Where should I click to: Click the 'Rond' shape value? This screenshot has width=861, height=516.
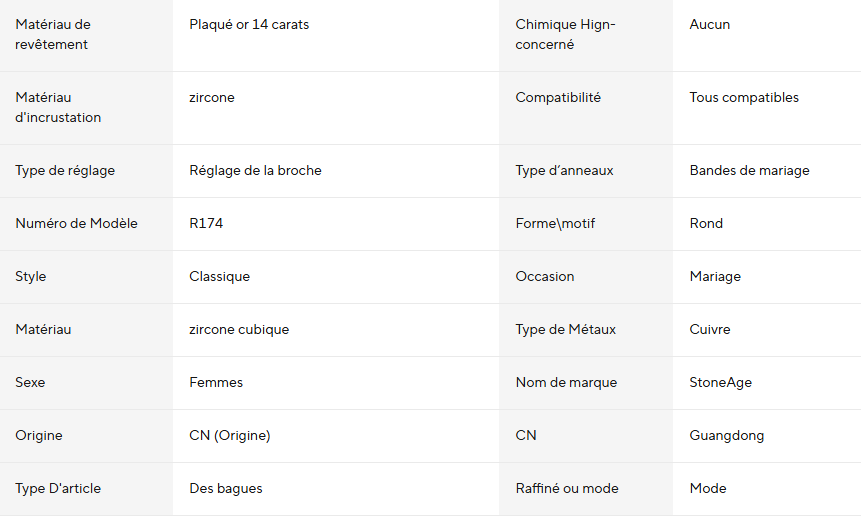pyautogui.click(x=706, y=224)
